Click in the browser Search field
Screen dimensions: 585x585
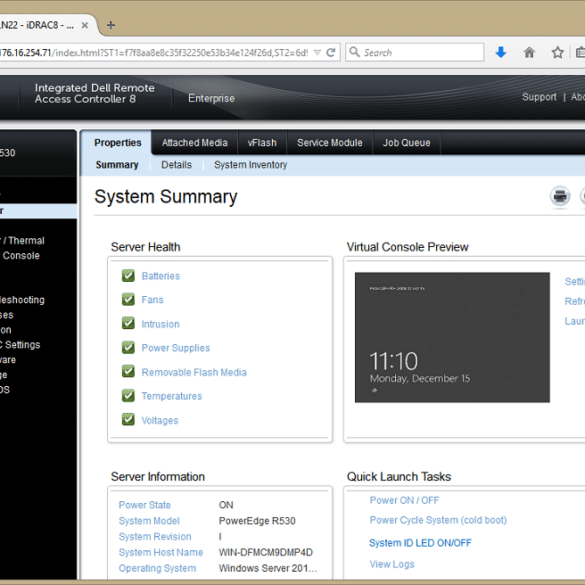pyautogui.click(x=414, y=52)
